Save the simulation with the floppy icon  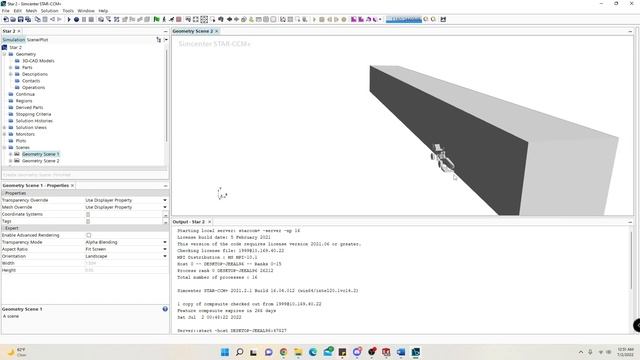tap(20, 19)
